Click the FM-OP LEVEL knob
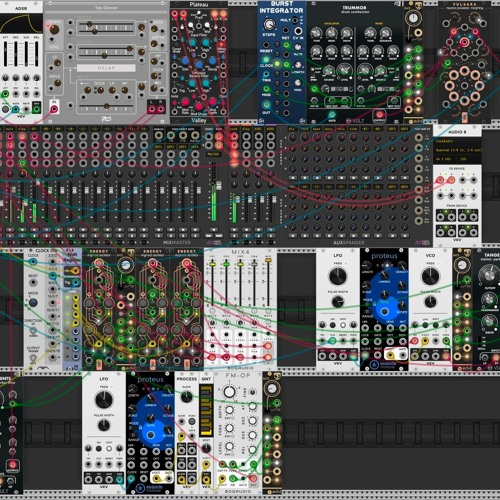The height and width of the screenshot is (500, 500). tap(229, 446)
